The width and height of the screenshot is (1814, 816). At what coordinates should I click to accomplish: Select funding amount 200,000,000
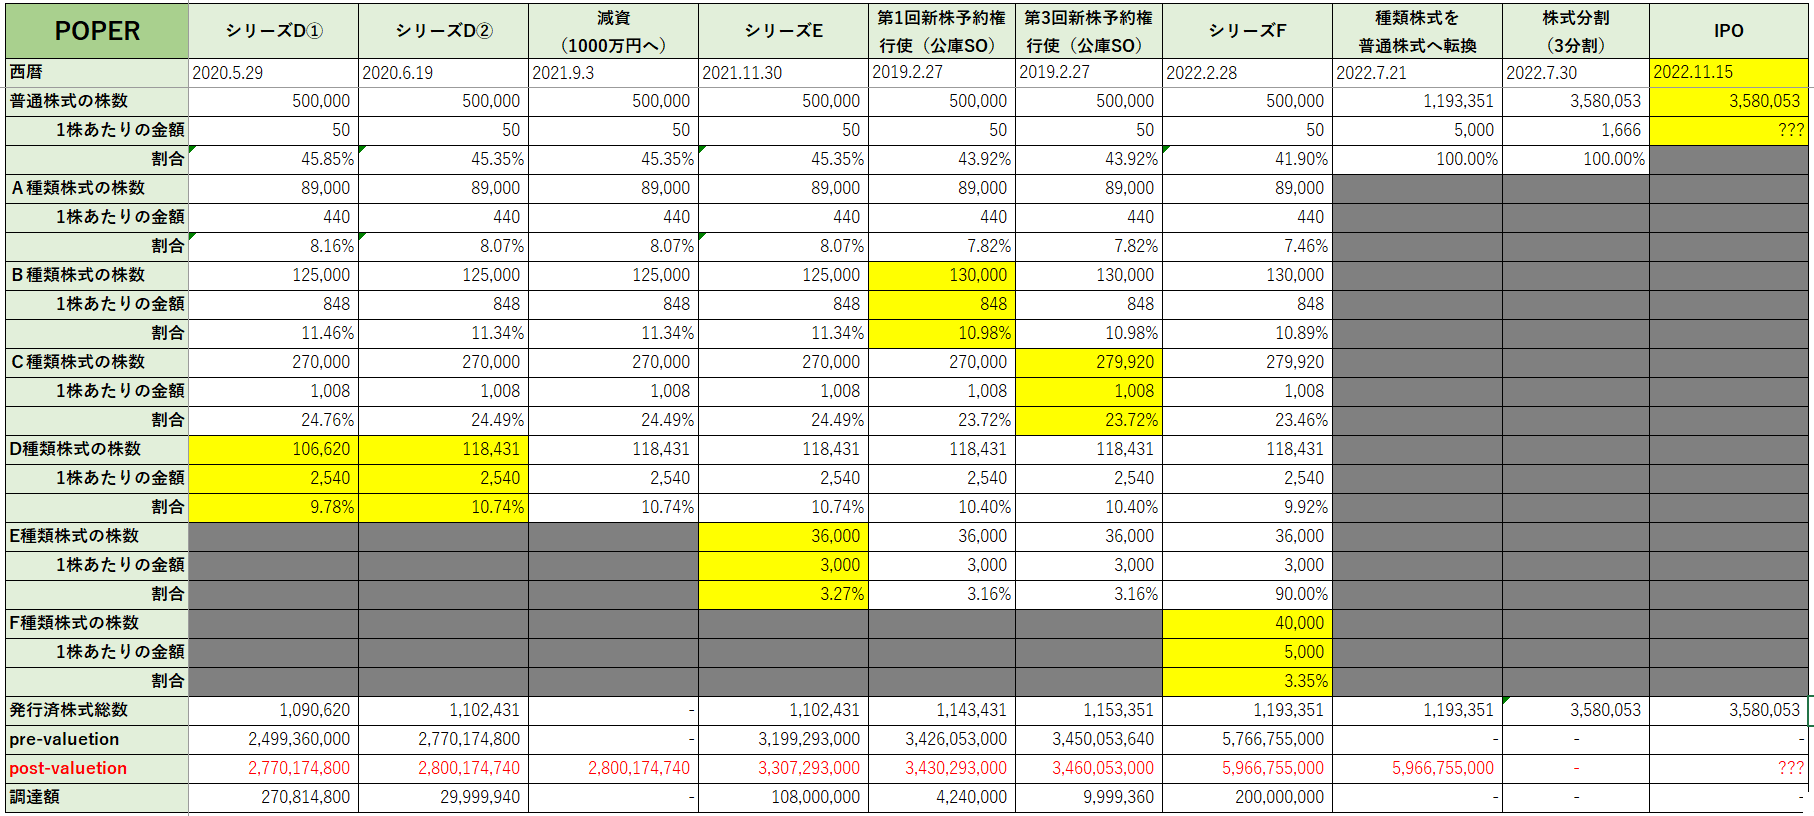[1247, 797]
